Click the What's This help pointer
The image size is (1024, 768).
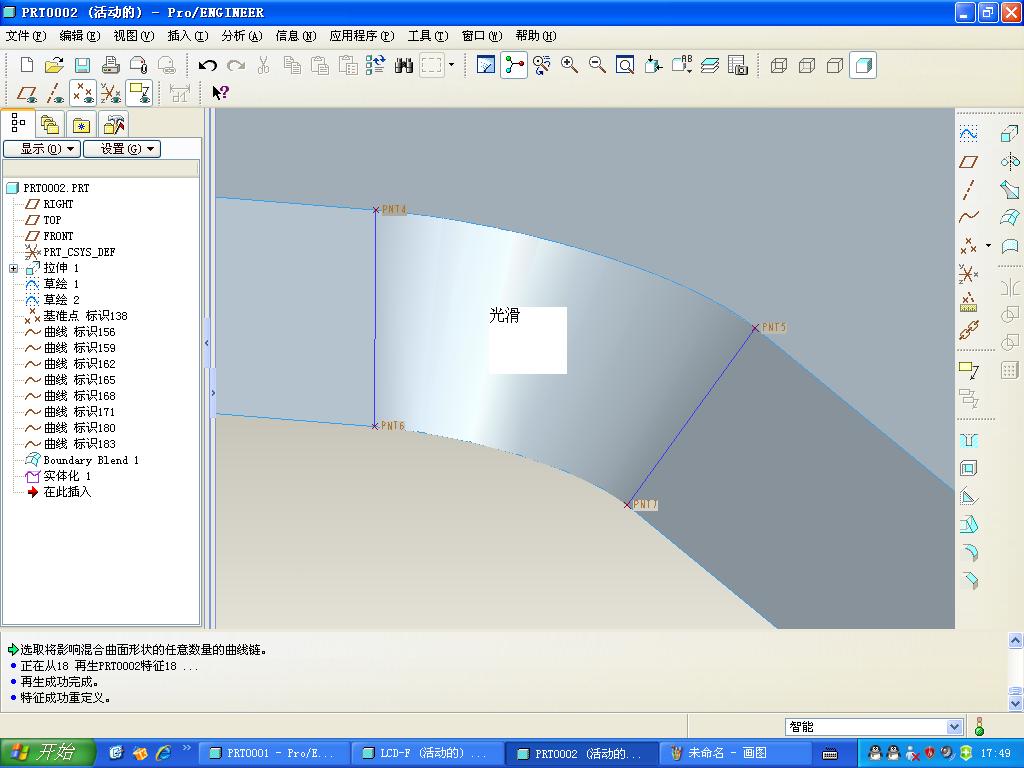tap(220, 92)
